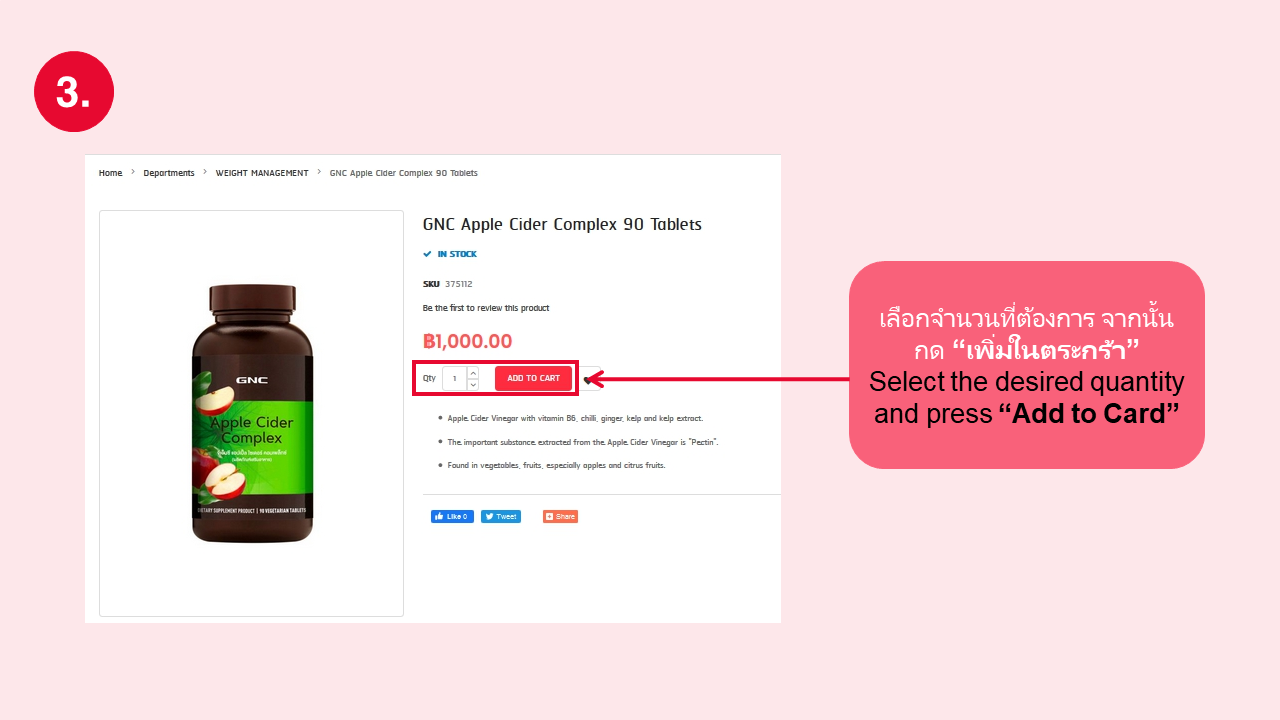Click the Facebook Like button
This screenshot has height=720, width=1280.
(452, 516)
